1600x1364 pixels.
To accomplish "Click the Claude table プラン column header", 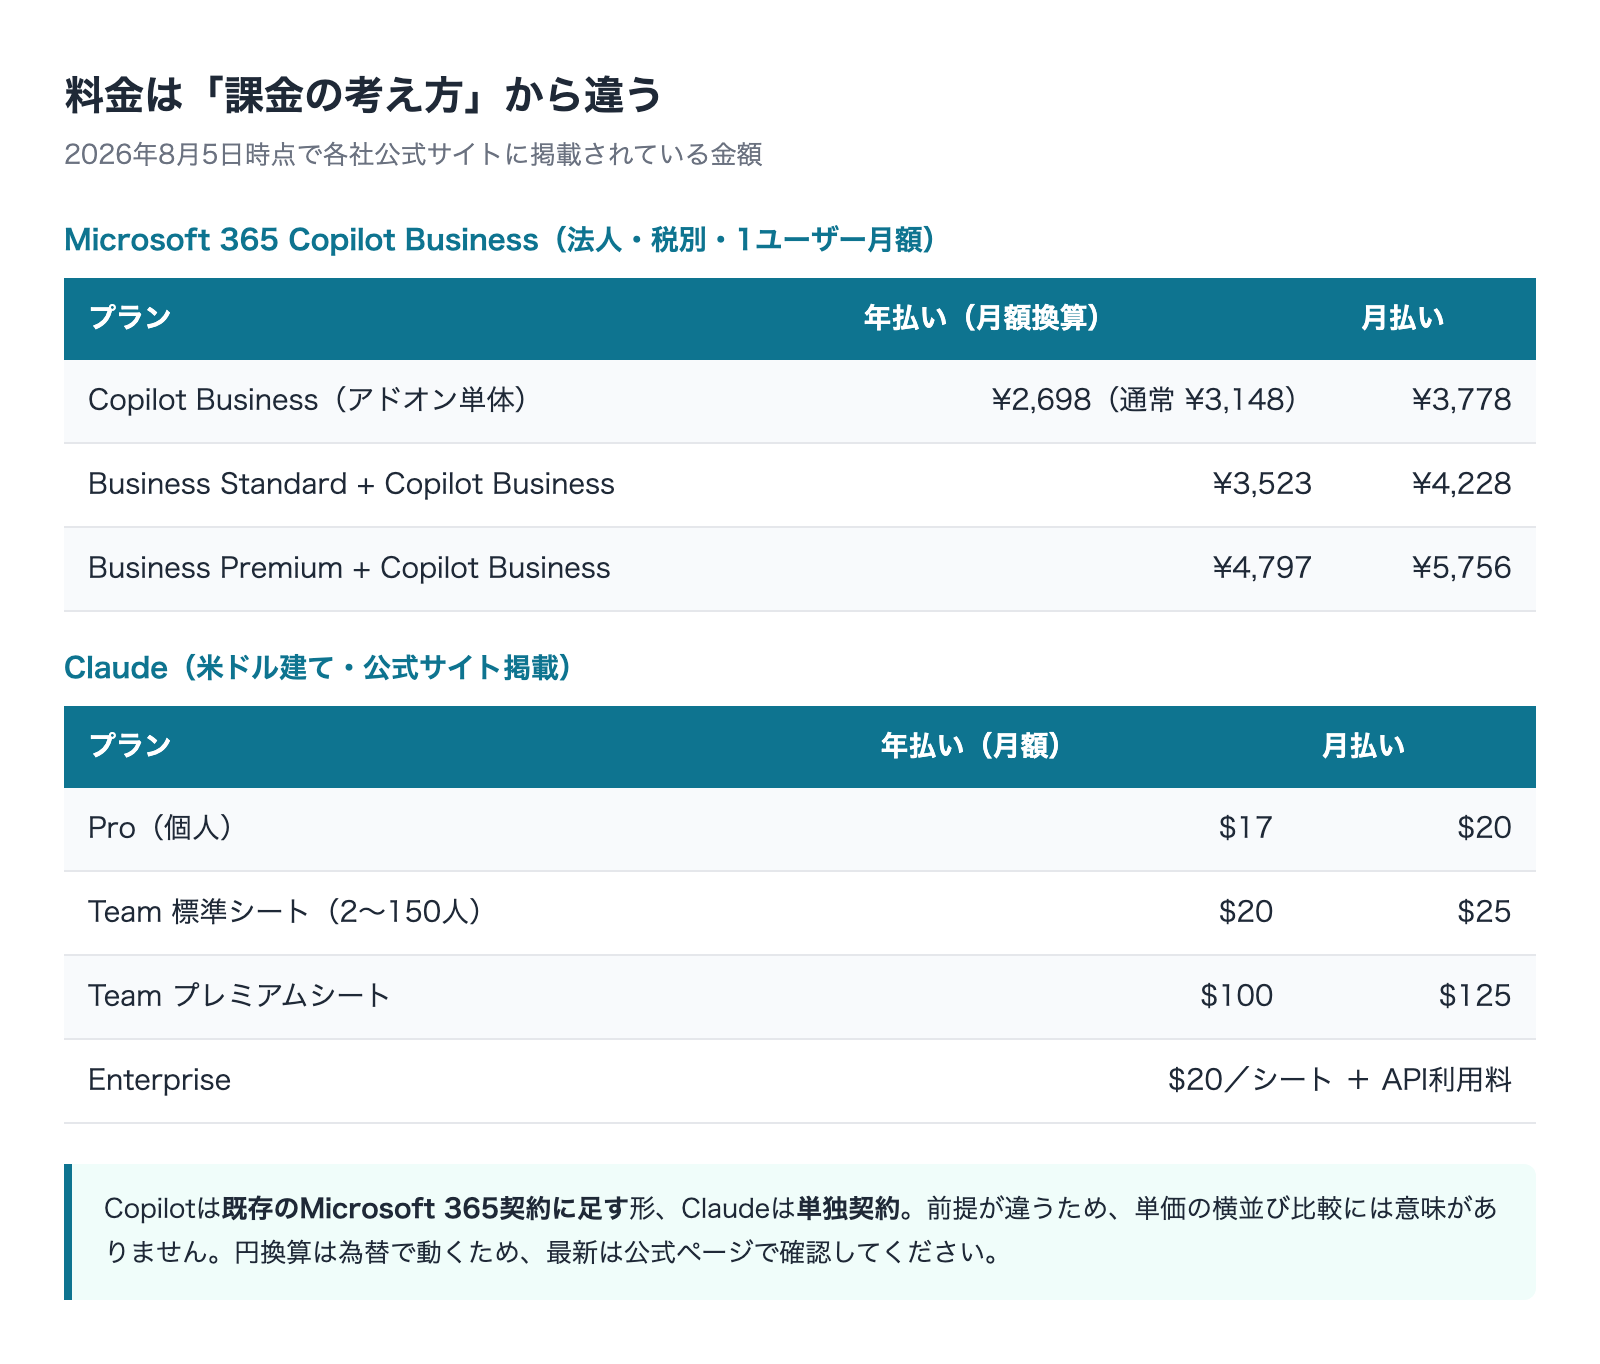I will [130, 746].
